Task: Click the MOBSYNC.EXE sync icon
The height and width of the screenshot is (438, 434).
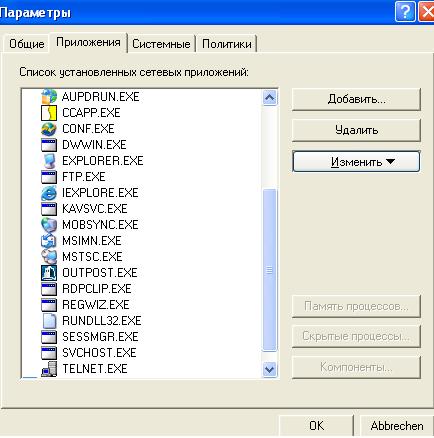Action: [x=49, y=225]
